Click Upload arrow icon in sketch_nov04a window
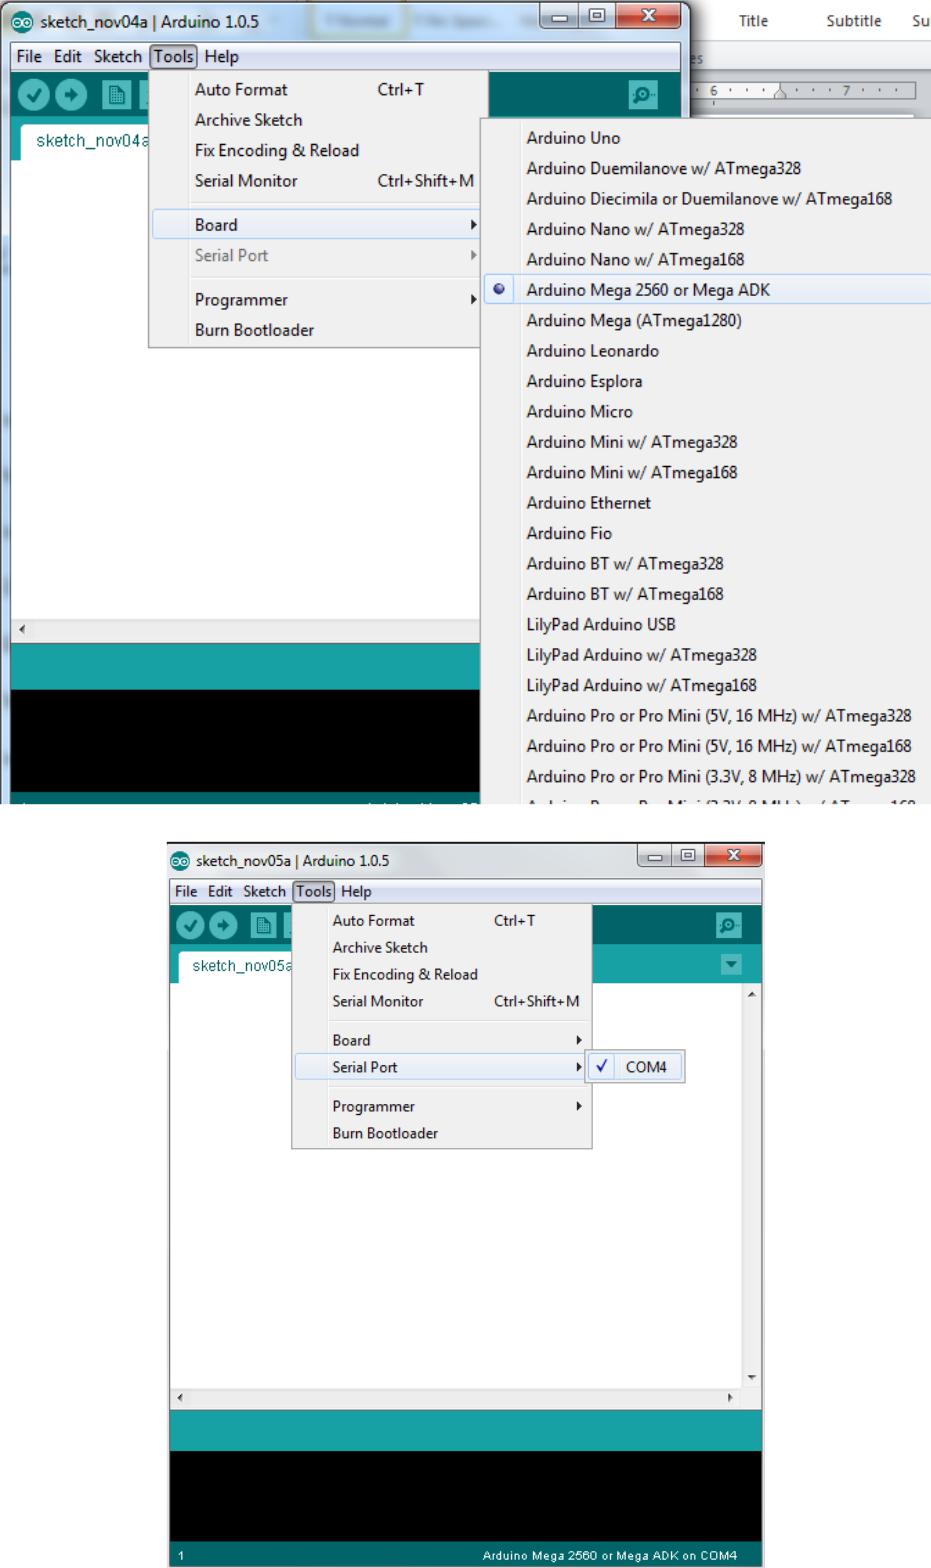The image size is (931, 1568). click(x=70, y=95)
